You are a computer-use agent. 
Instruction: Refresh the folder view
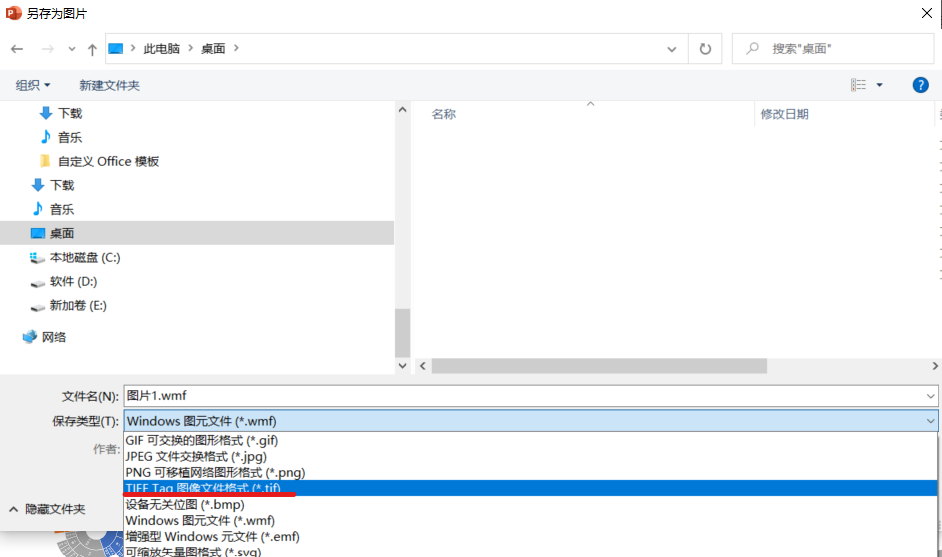(705, 49)
